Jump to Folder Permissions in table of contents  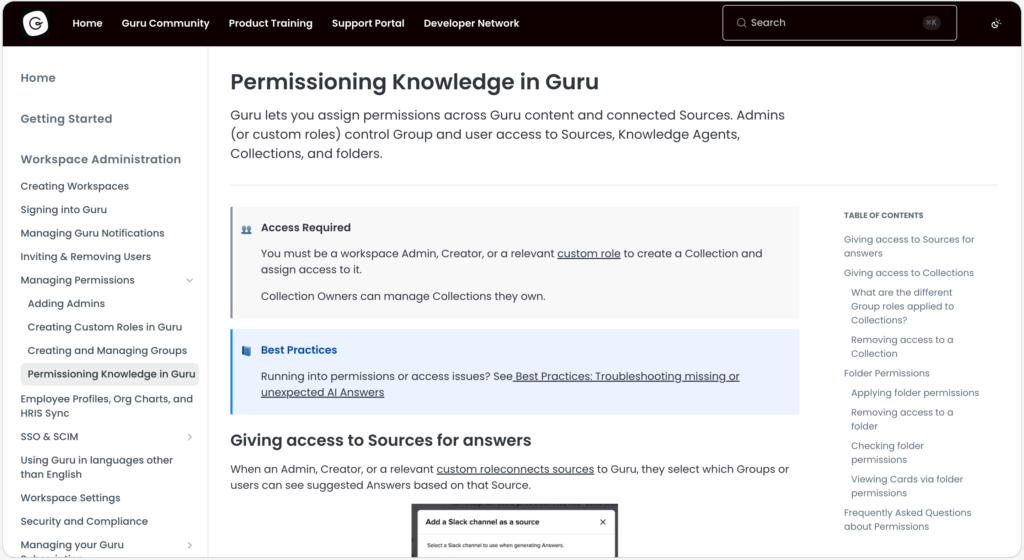[x=886, y=373]
